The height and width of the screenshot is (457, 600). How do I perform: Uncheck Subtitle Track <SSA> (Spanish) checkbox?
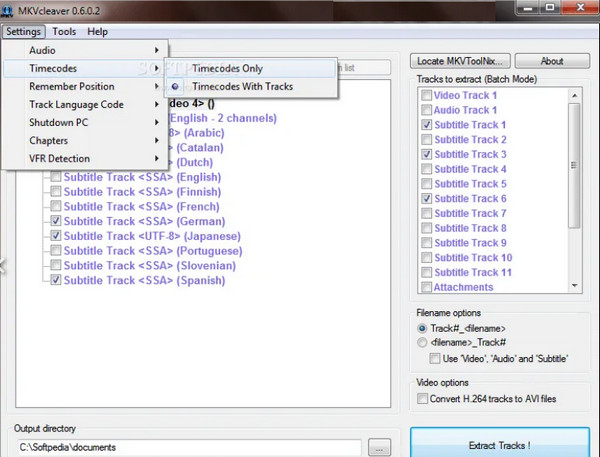pos(56,280)
